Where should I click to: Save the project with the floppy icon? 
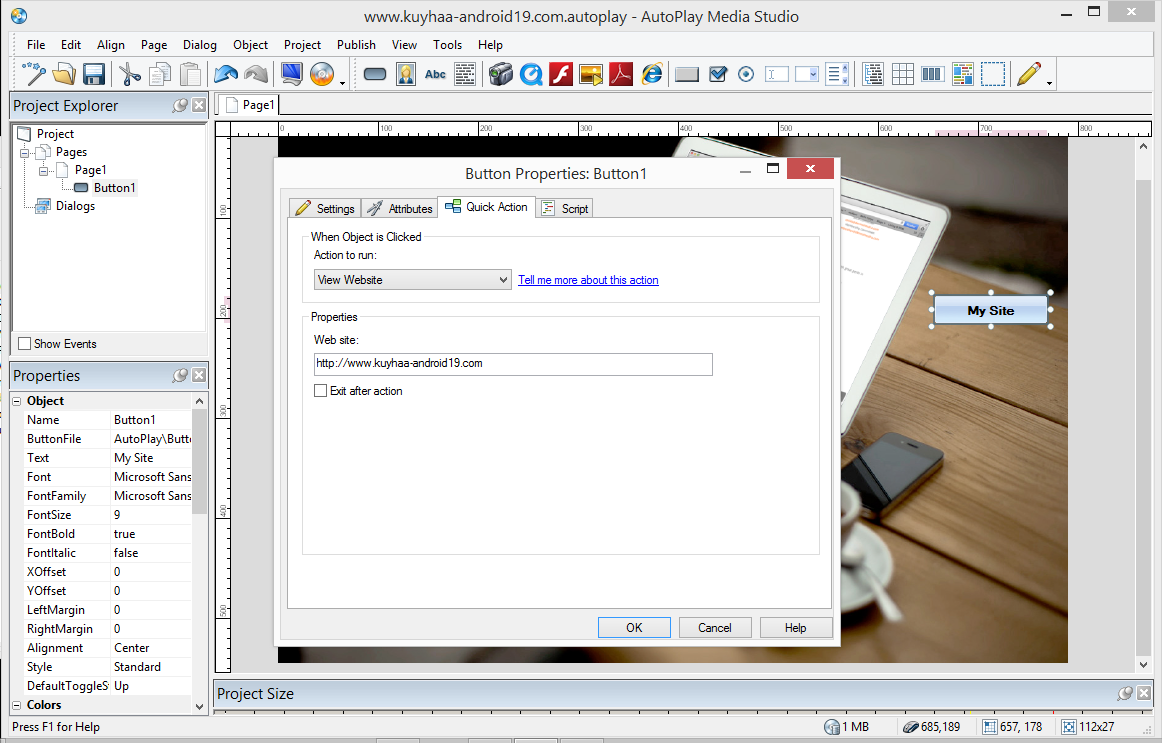[x=93, y=74]
